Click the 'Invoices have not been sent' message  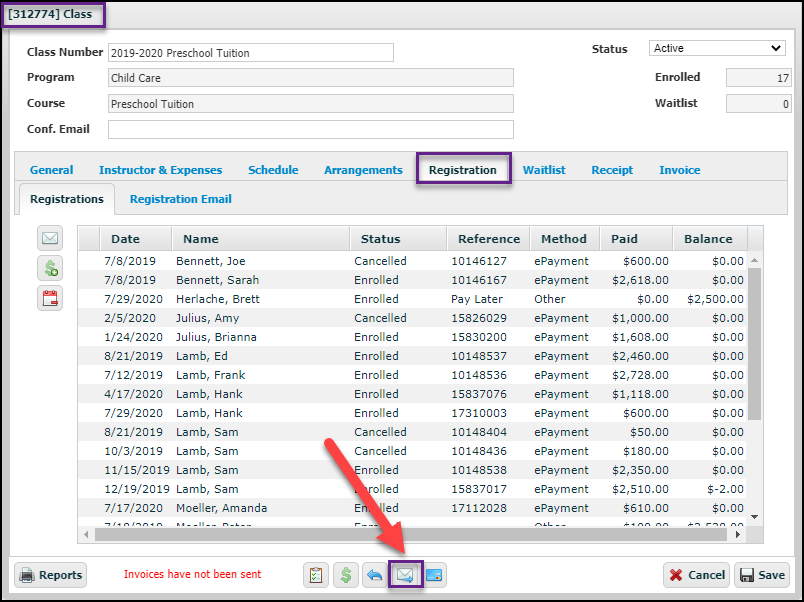[x=192, y=574]
